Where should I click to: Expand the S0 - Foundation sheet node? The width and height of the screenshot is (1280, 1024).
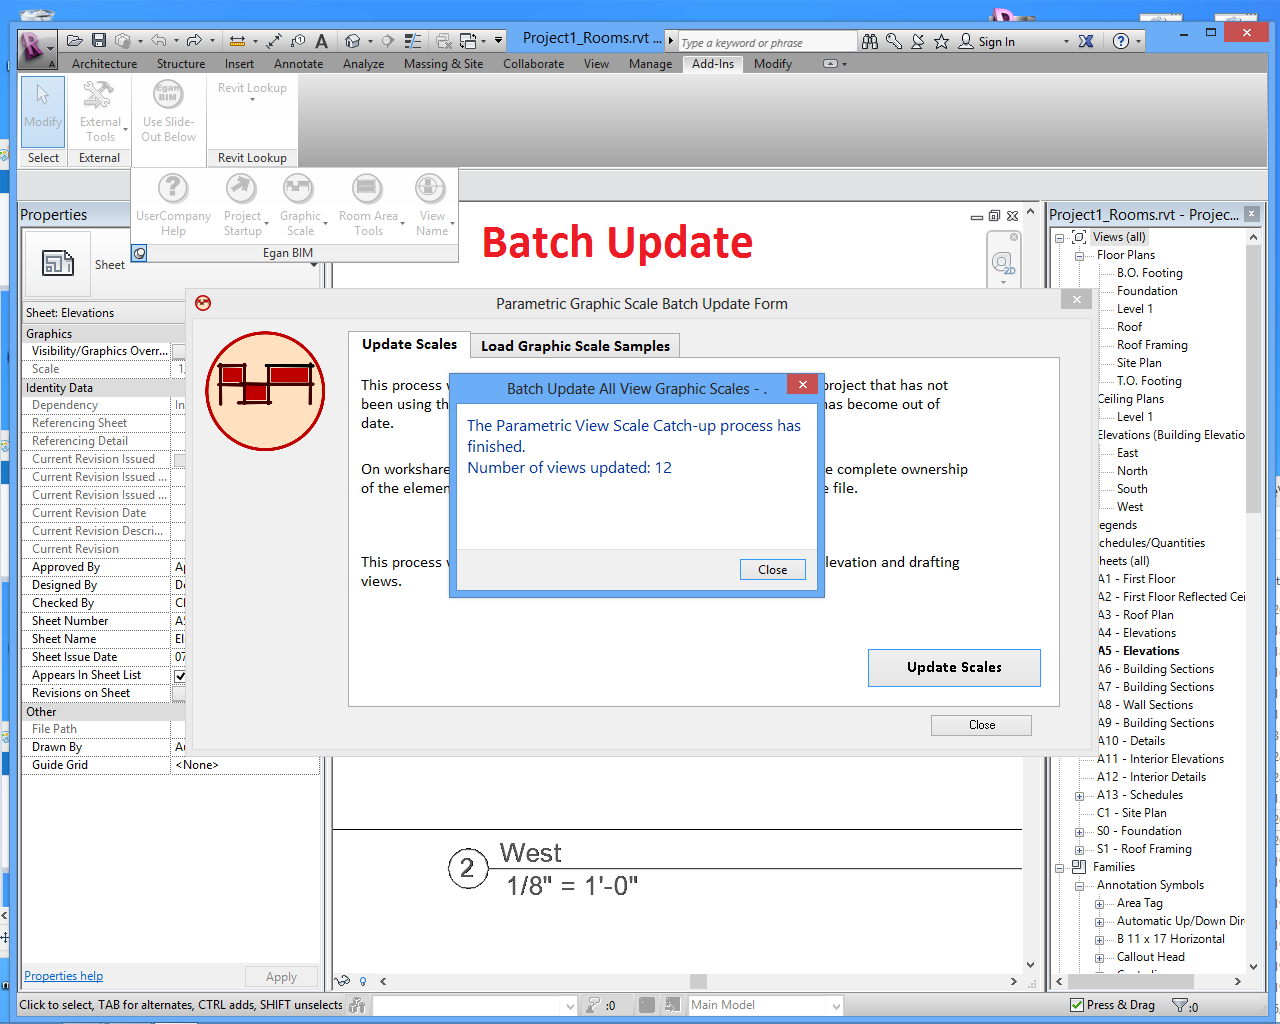1079,832
